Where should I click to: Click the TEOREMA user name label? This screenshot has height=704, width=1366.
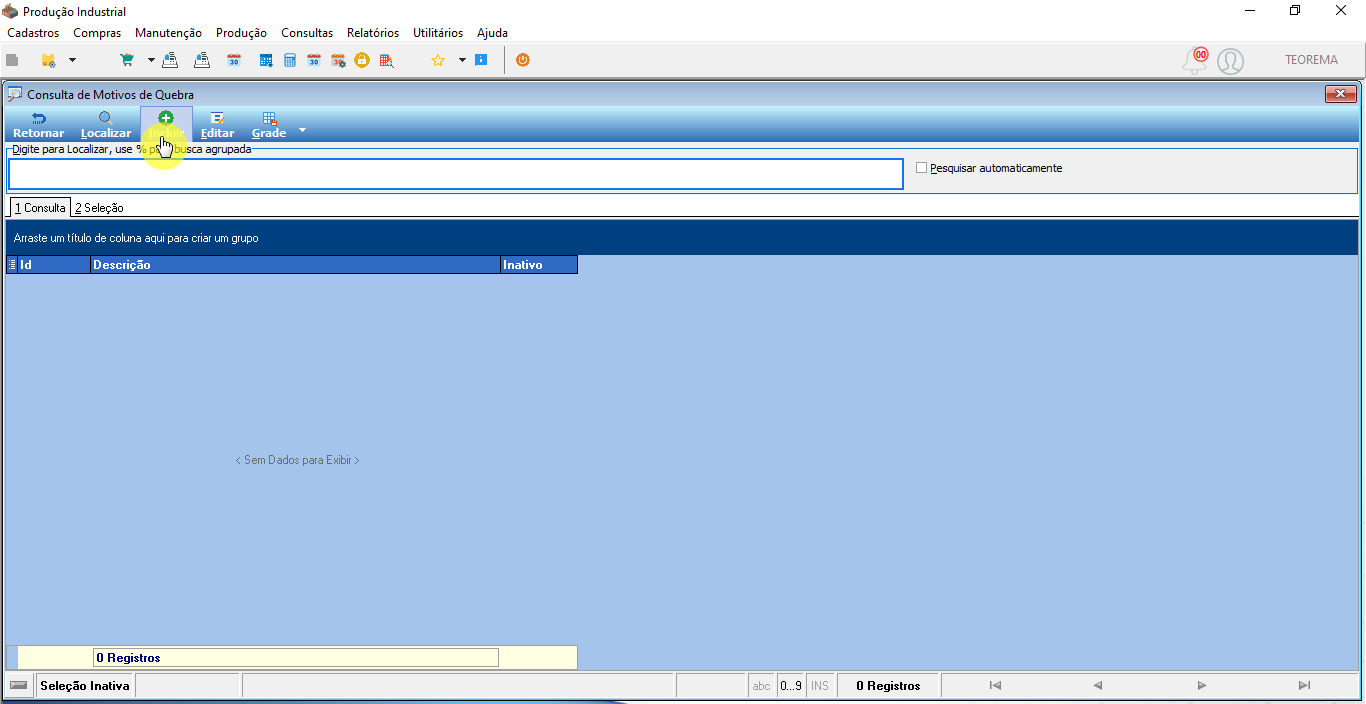(1311, 60)
